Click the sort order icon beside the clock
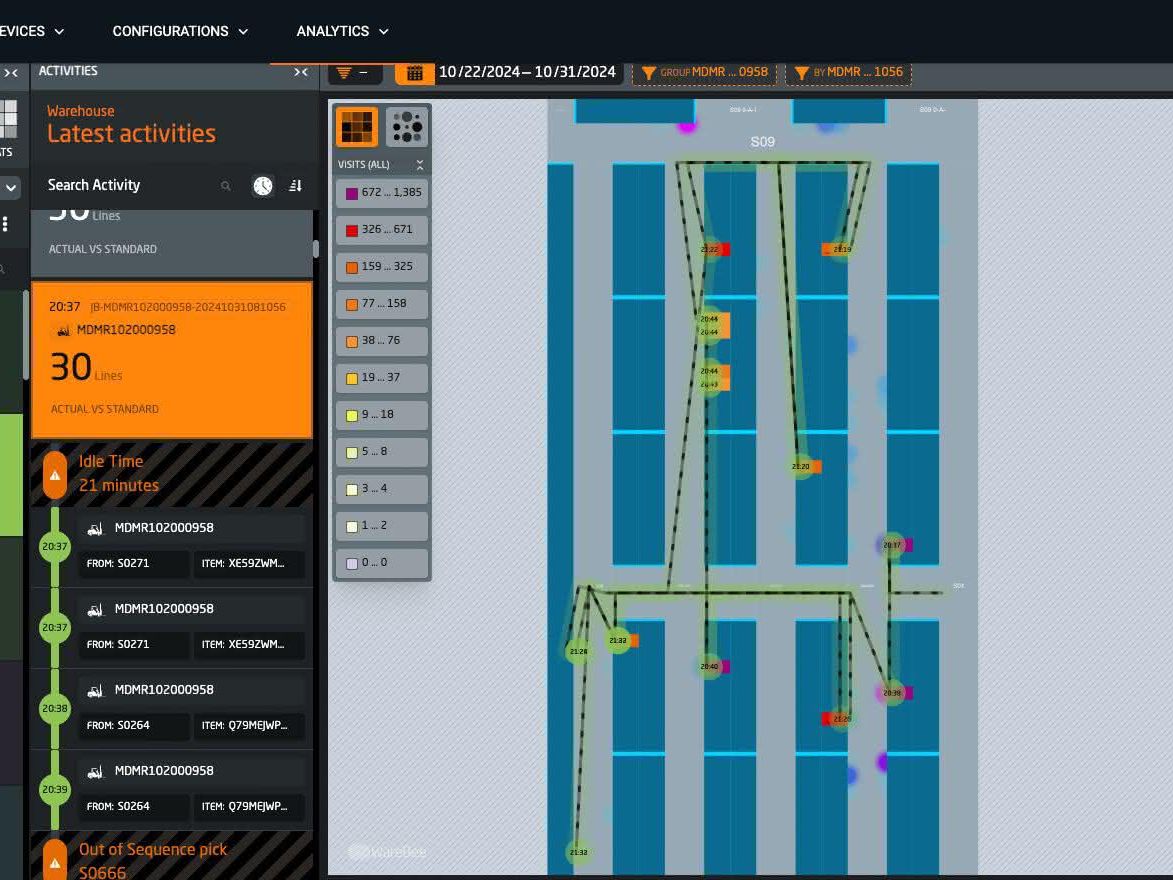This screenshot has width=1173, height=880. point(295,186)
